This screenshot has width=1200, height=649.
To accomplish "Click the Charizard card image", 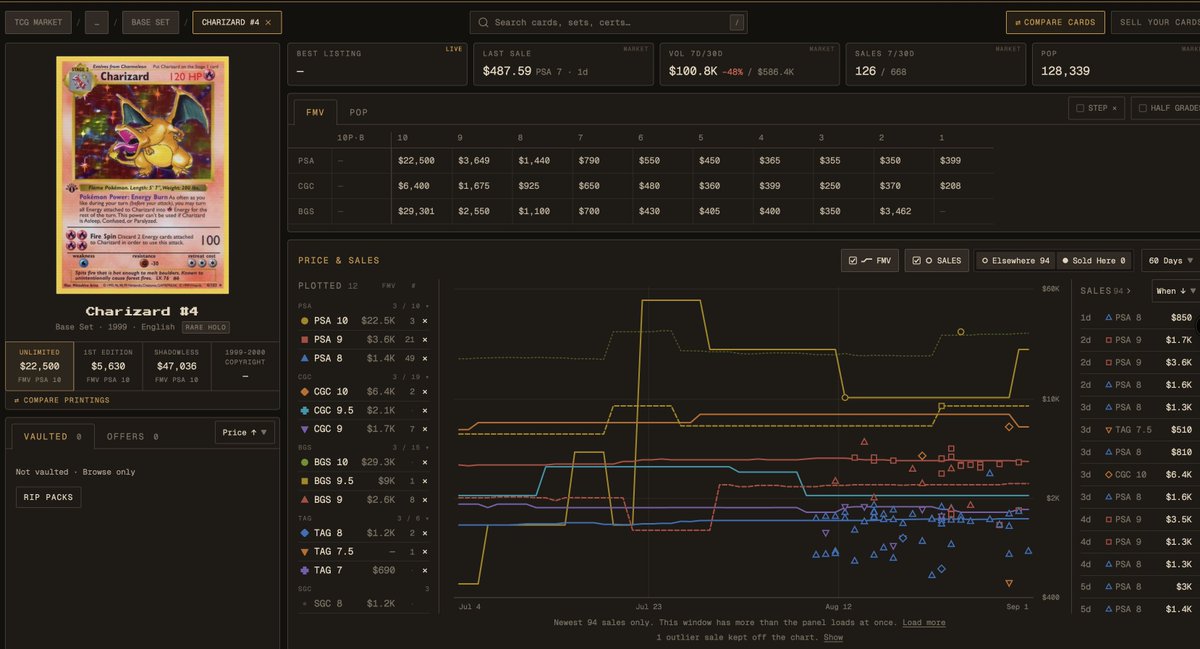I will [x=142, y=175].
